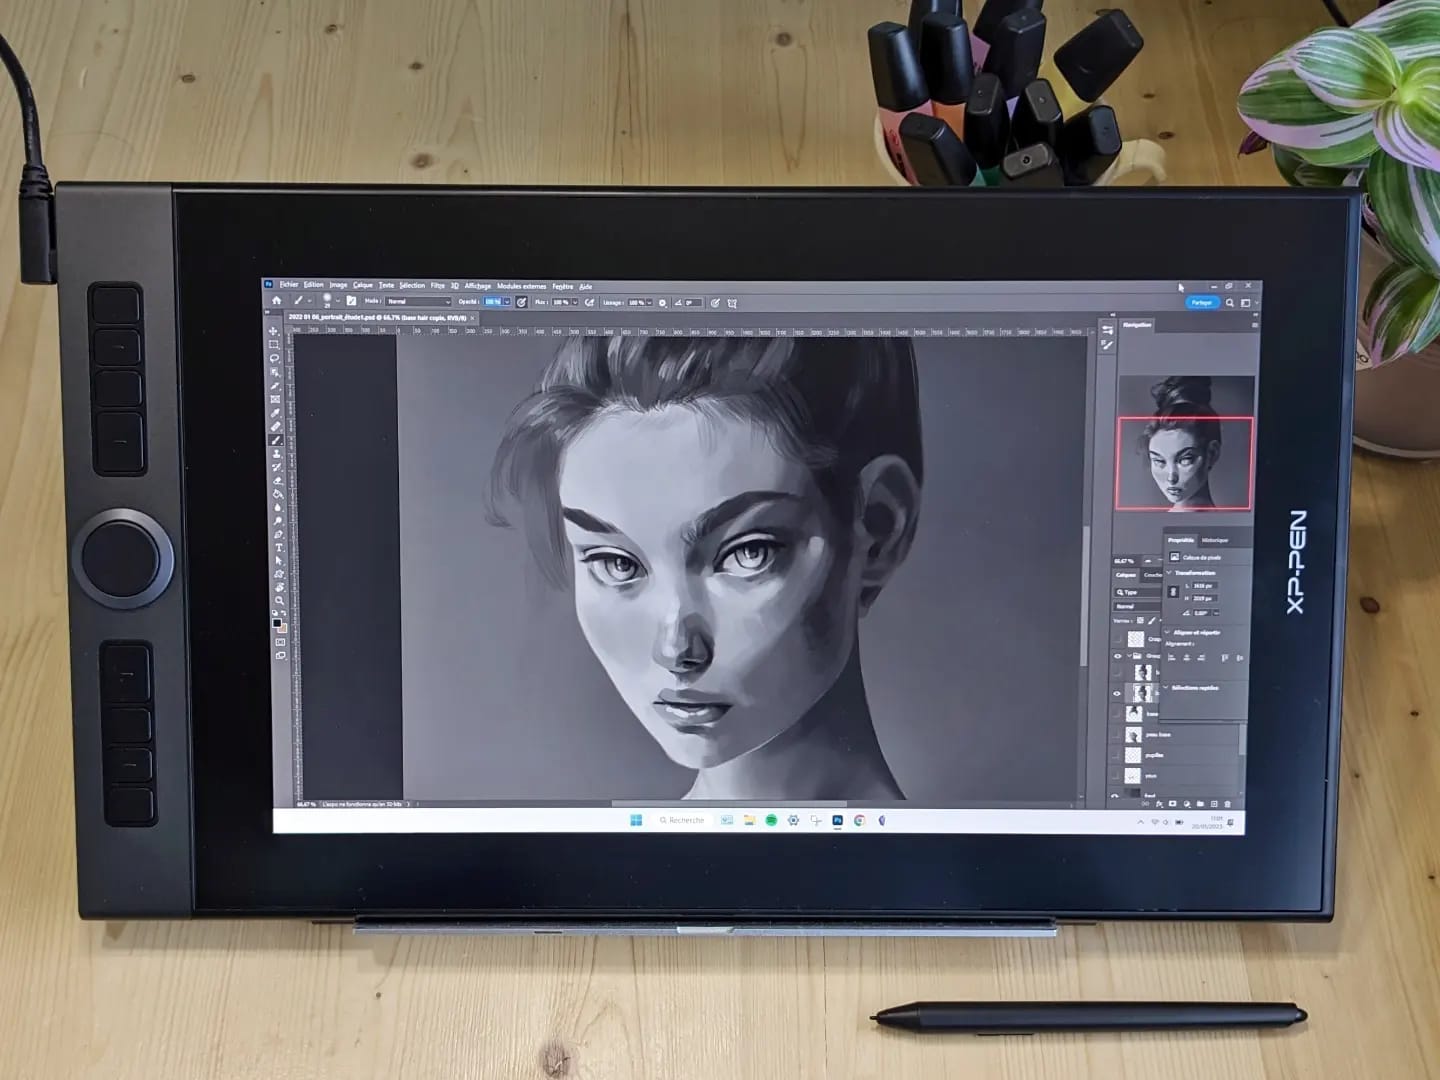Select the Type (T) tool
The image size is (1440, 1080).
tap(278, 548)
